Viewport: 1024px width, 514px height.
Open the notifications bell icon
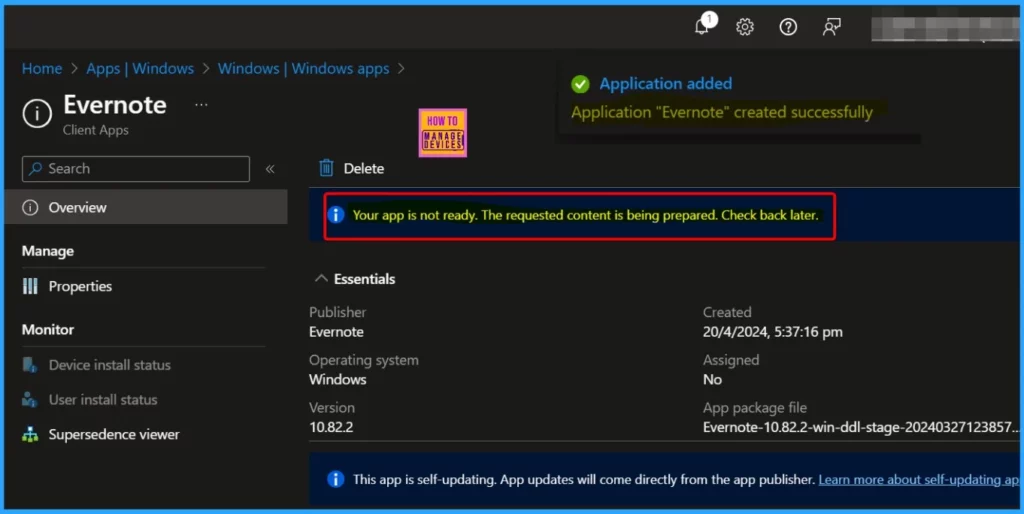[x=703, y=26]
